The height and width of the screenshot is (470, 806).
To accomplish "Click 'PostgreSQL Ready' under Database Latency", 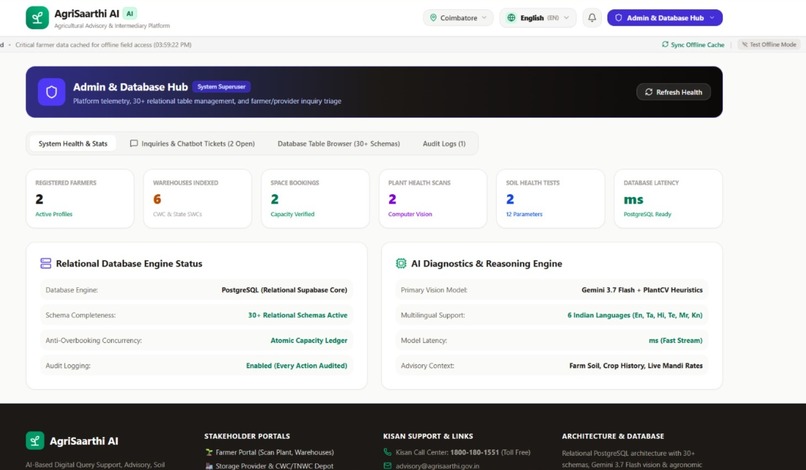I will (647, 214).
